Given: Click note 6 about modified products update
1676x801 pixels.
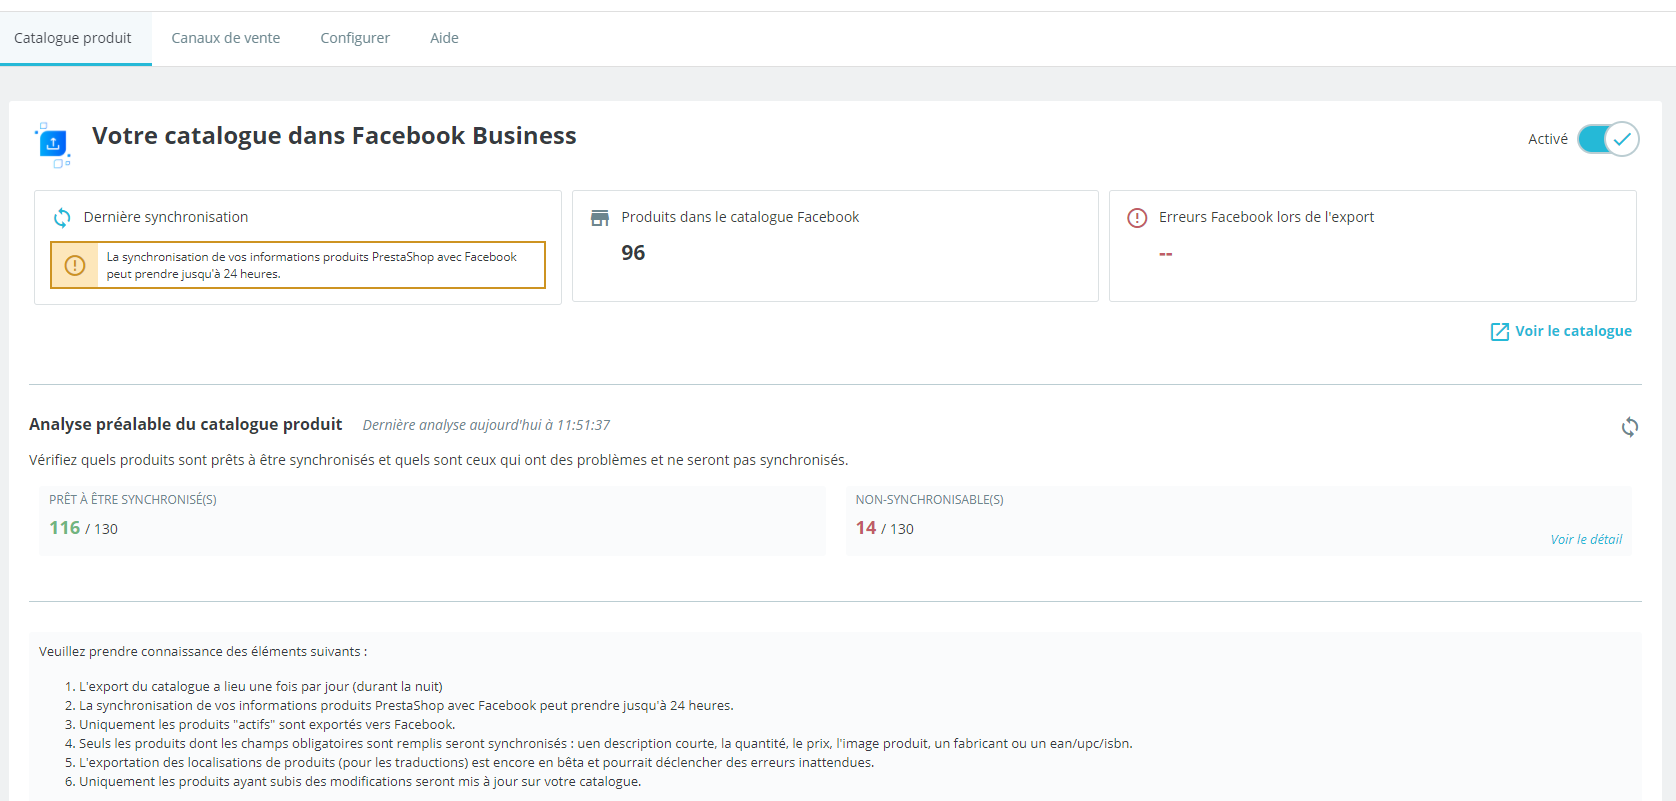Looking at the screenshot, I should 360,782.
